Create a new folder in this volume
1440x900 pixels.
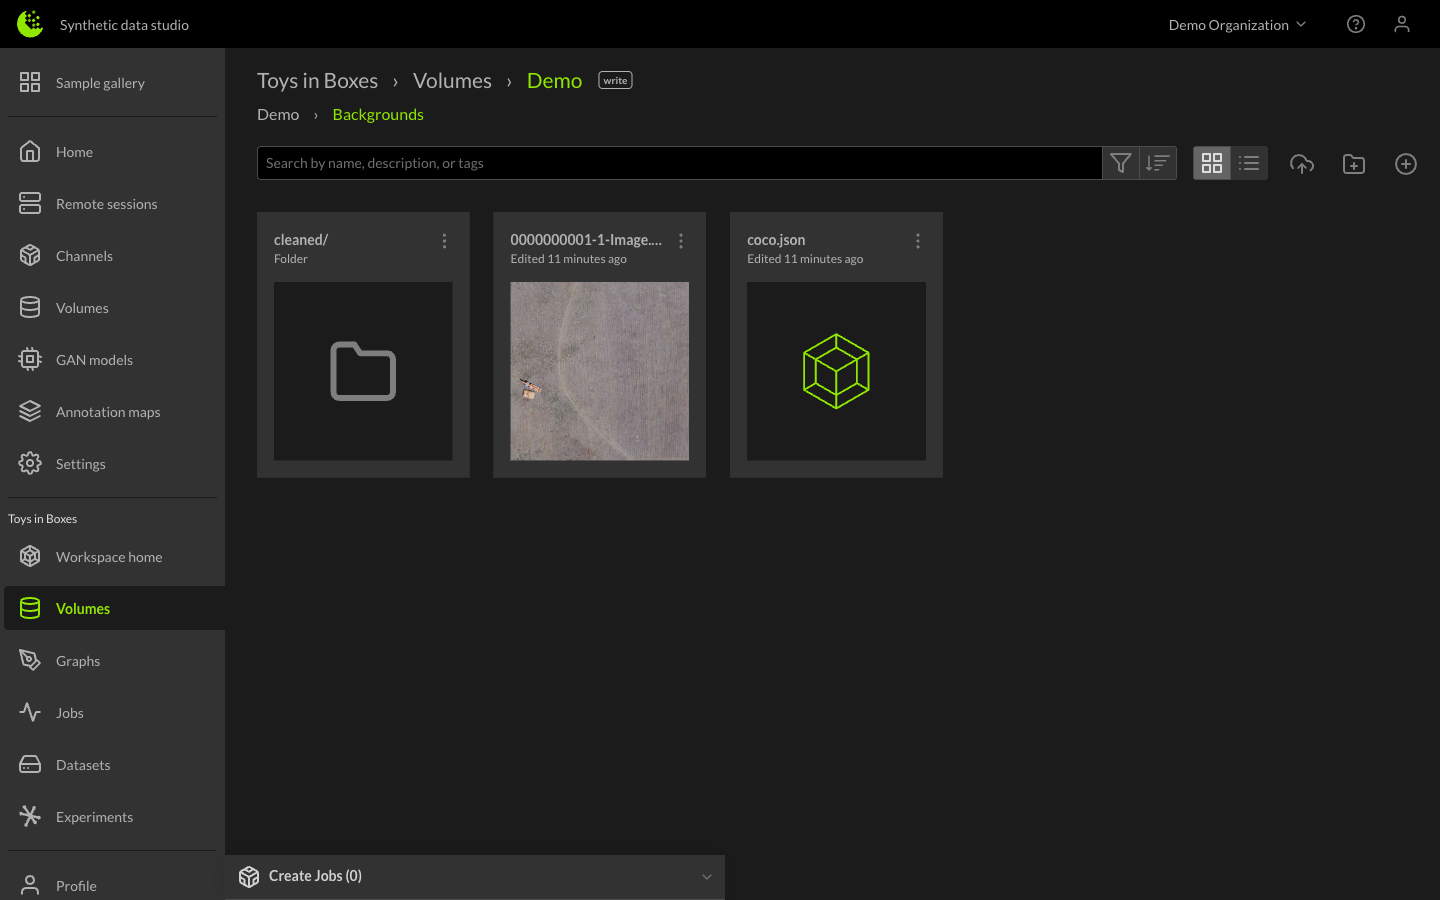click(1354, 163)
